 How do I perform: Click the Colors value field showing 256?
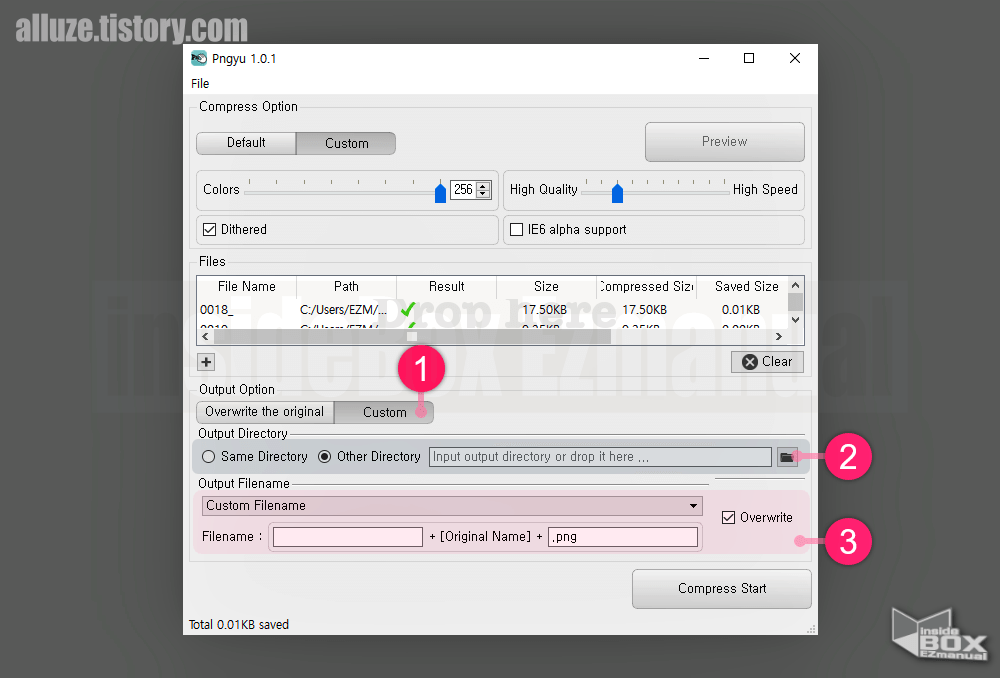pyautogui.click(x=463, y=189)
